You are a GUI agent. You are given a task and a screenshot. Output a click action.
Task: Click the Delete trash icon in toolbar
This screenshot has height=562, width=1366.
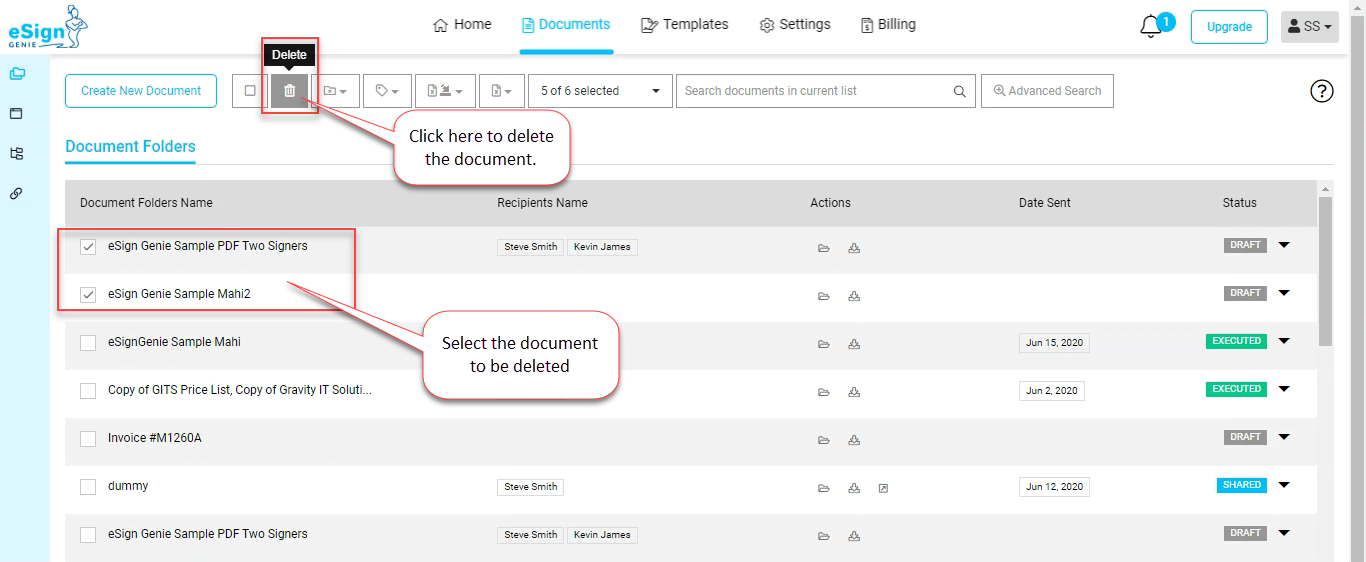[x=289, y=91]
